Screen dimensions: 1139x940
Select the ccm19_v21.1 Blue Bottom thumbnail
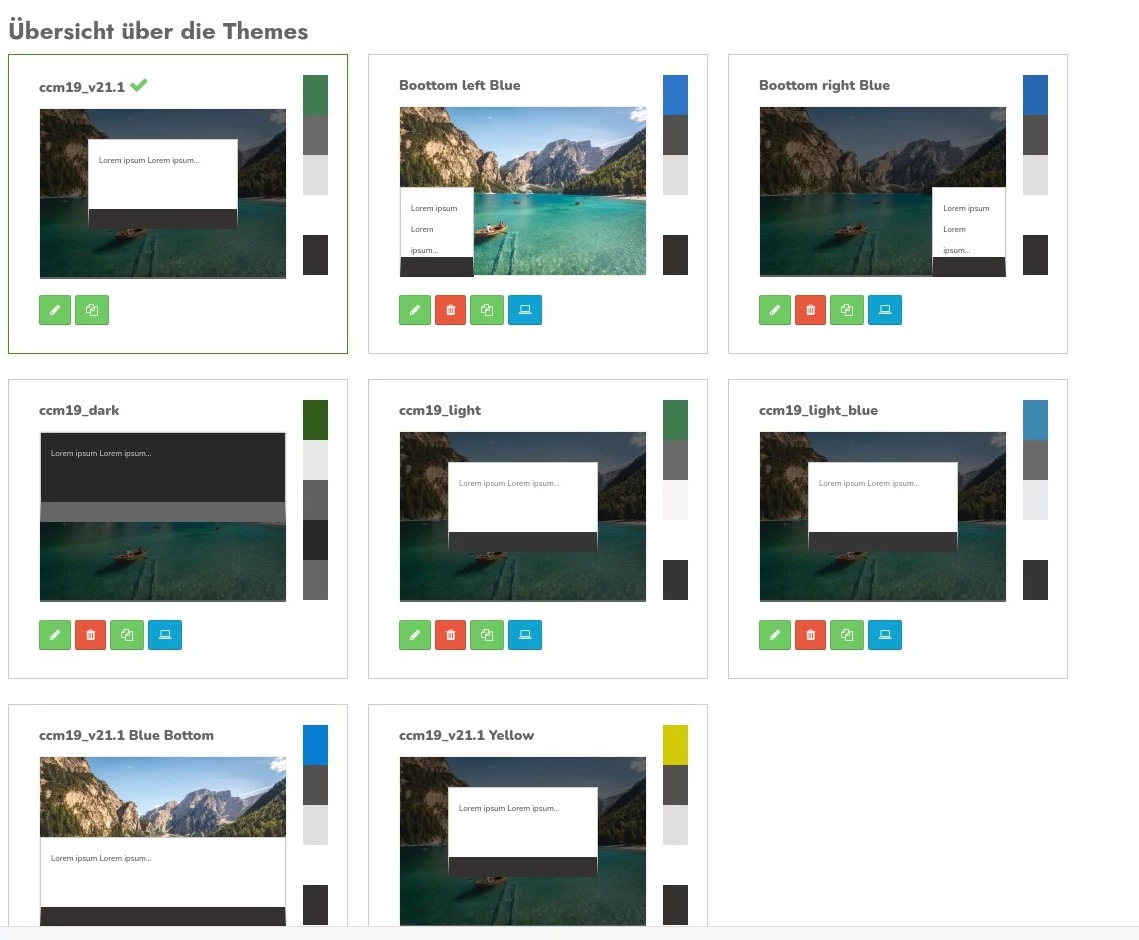coord(163,840)
